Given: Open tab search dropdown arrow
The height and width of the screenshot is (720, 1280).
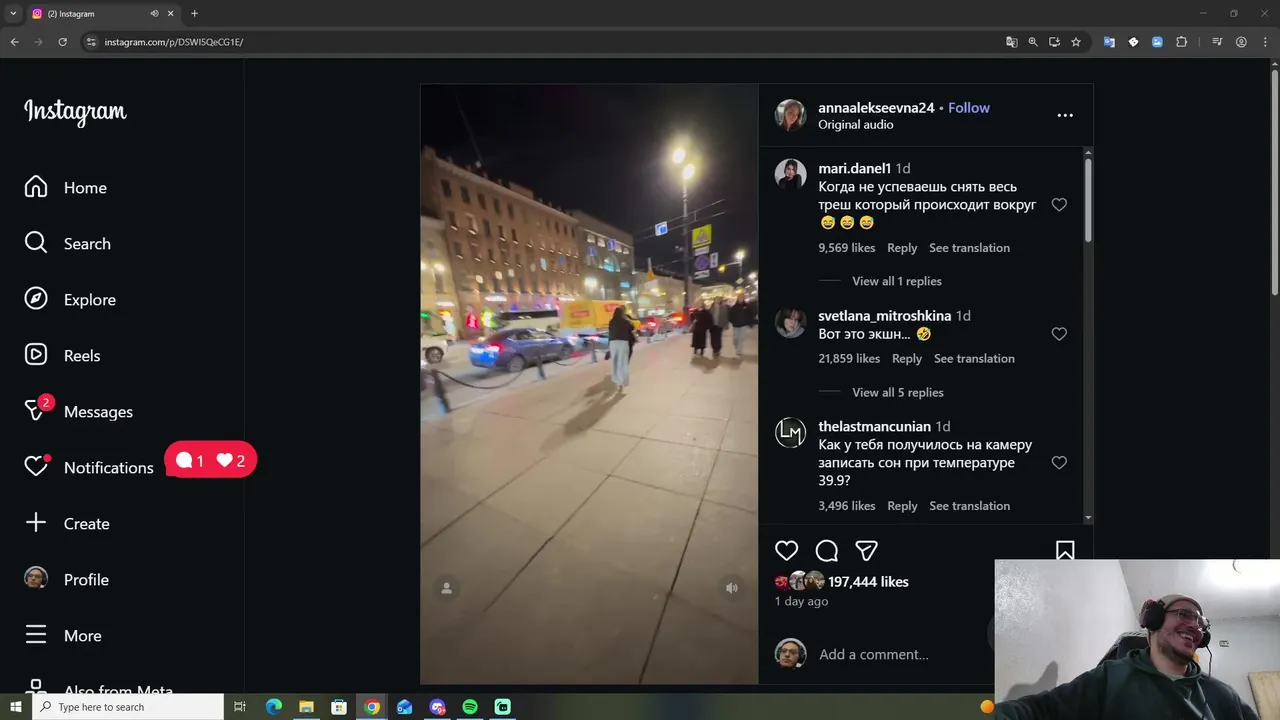Looking at the screenshot, I should pyautogui.click(x=13, y=14).
